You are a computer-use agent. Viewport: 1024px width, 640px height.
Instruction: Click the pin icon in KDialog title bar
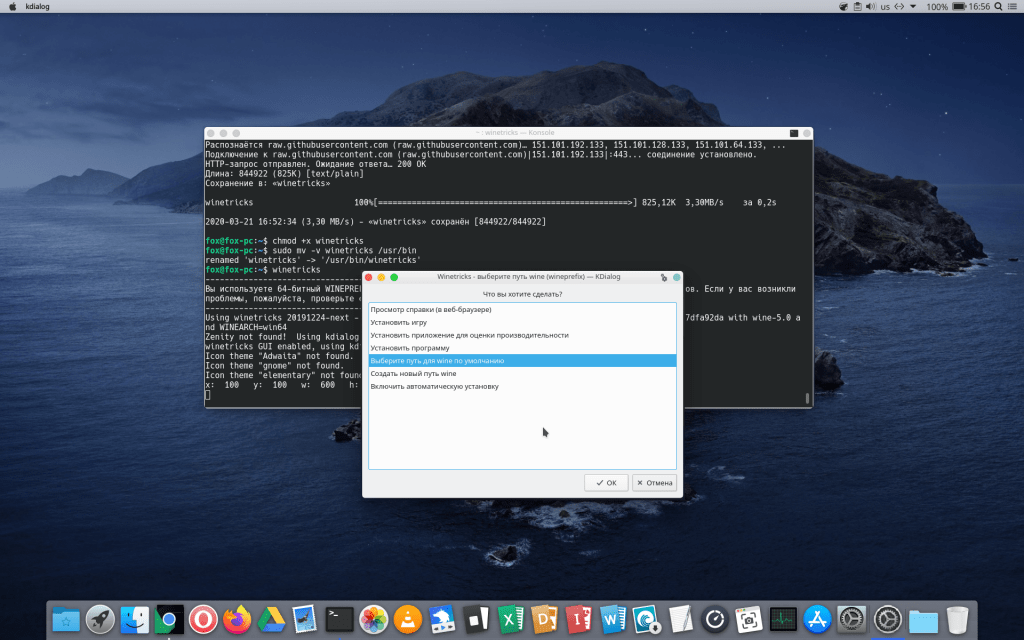[664, 278]
